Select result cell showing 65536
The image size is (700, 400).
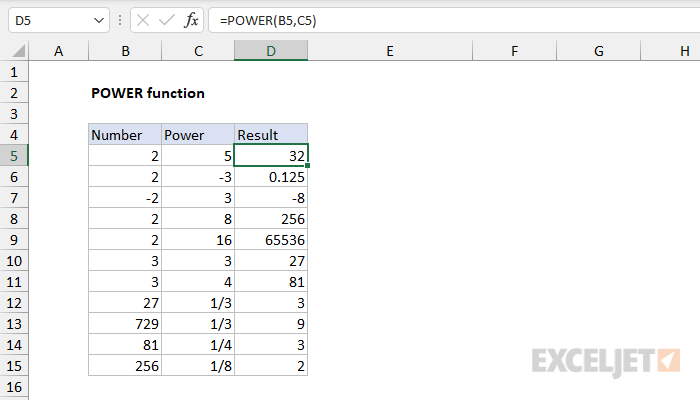tap(271, 240)
